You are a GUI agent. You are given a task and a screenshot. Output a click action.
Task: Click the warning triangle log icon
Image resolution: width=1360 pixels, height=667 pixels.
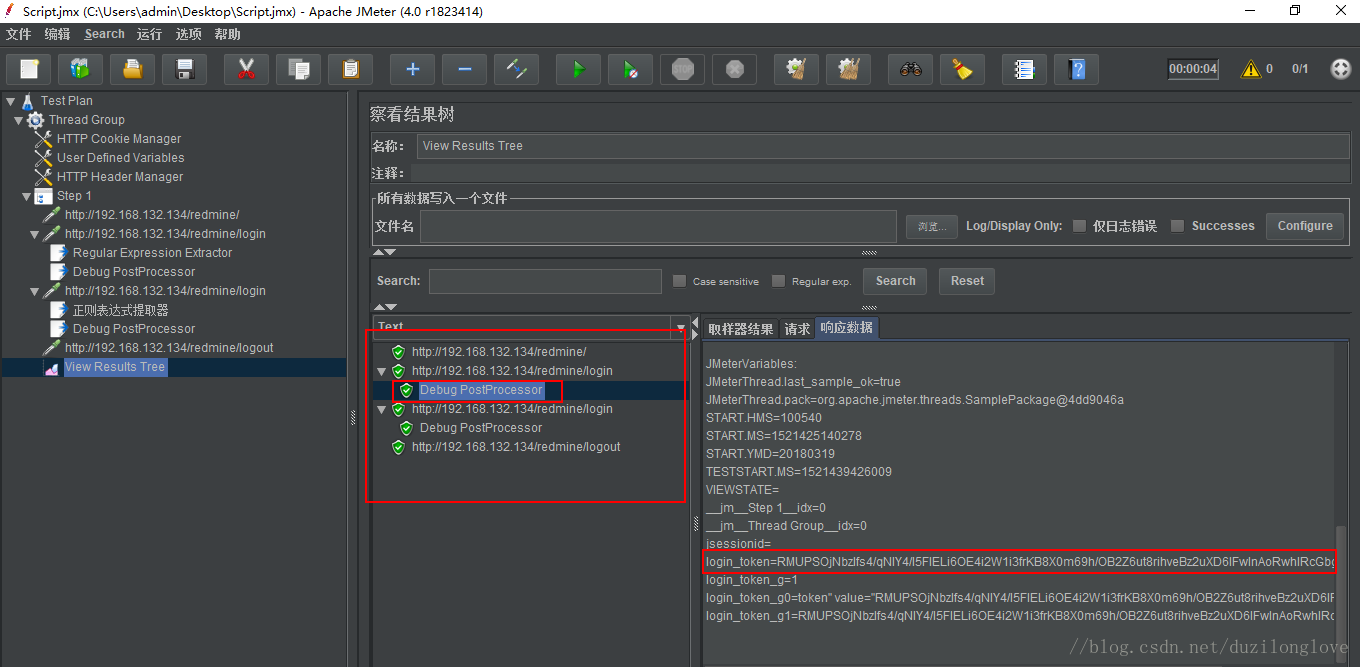point(1250,69)
